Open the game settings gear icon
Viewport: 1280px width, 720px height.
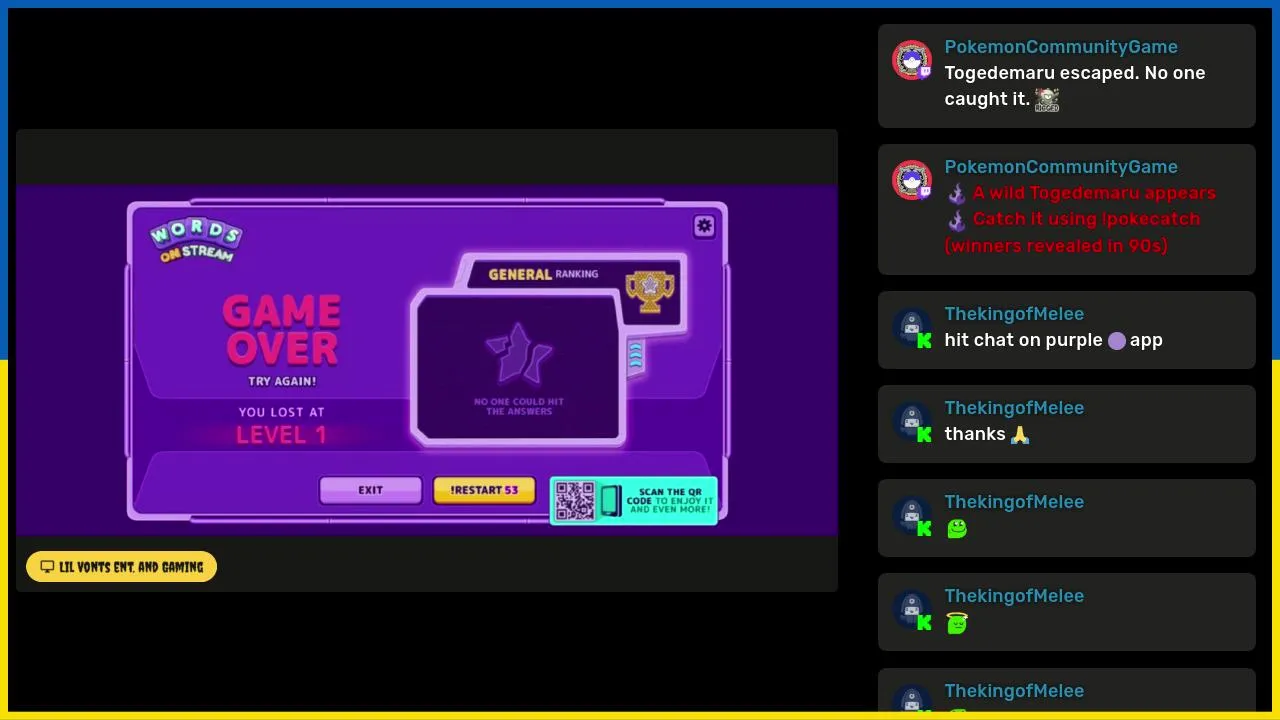[704, 226]
